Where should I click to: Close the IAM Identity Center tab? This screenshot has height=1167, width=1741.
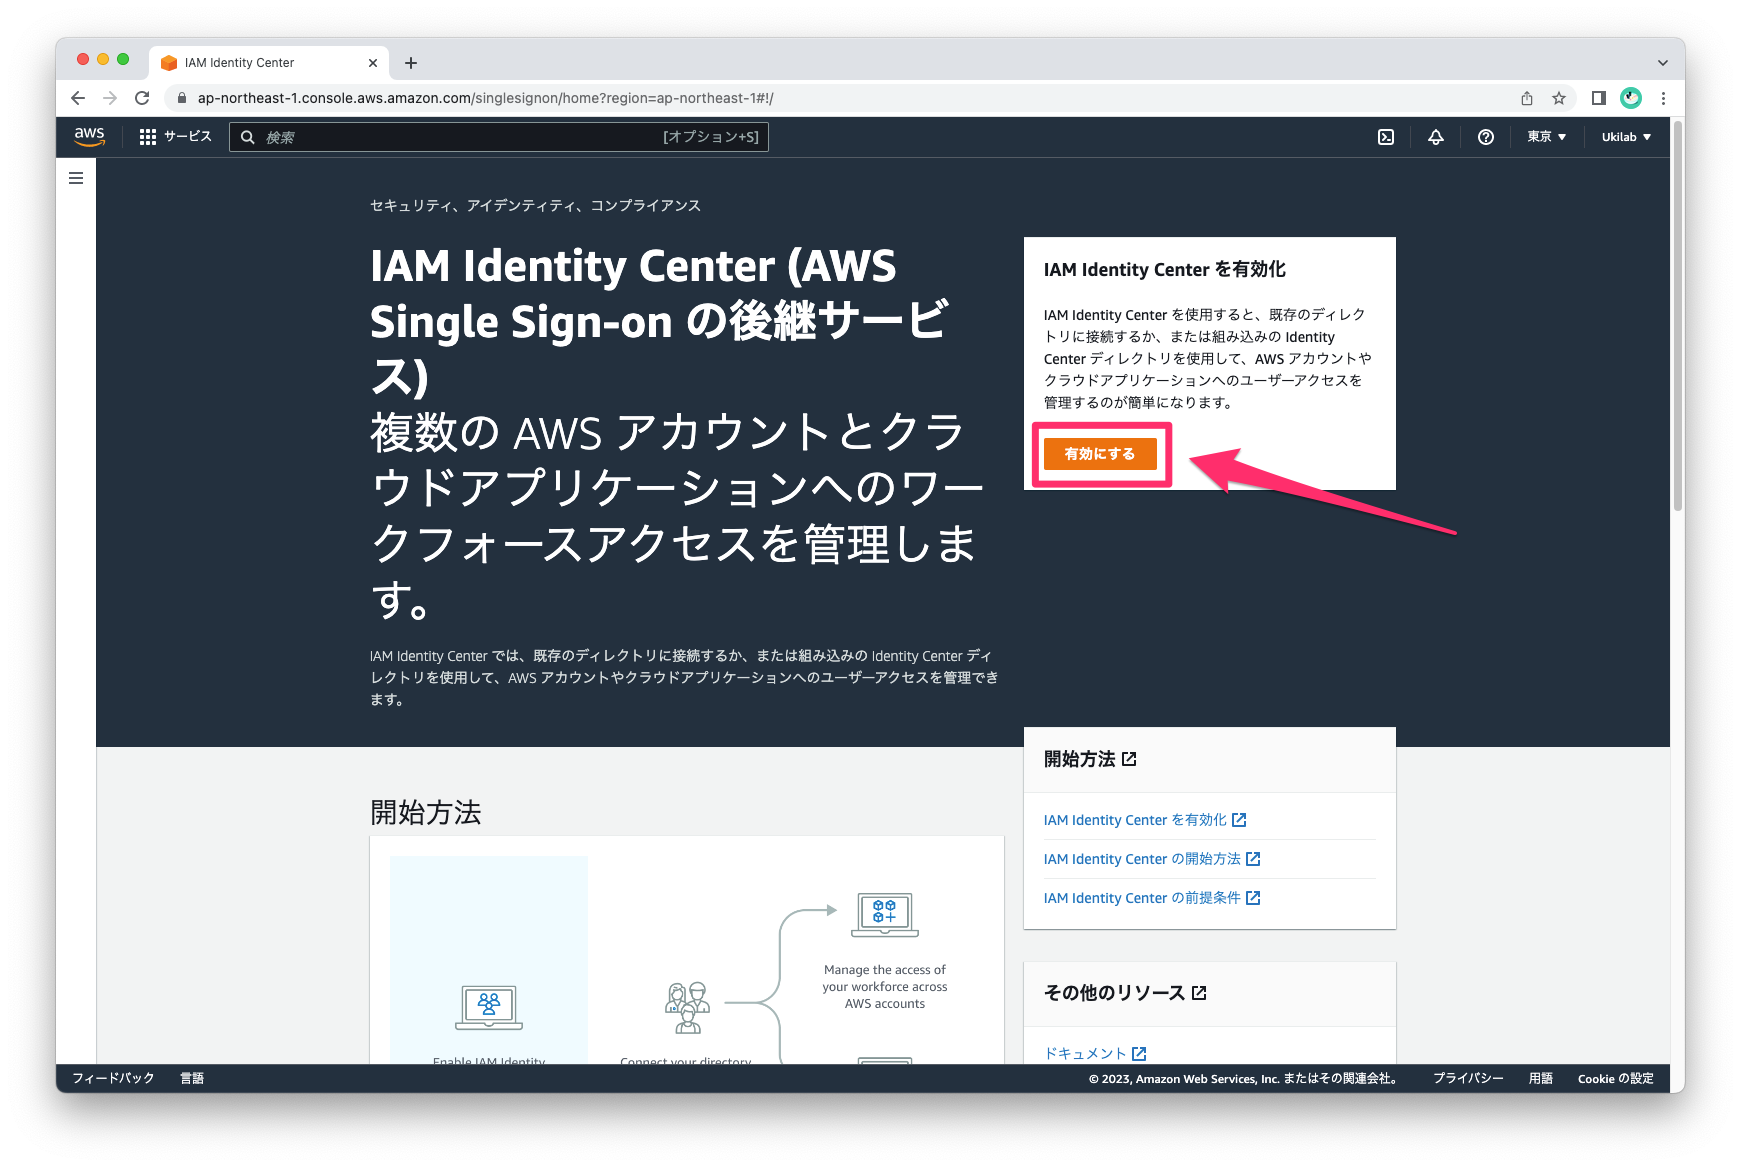[373, 63]
